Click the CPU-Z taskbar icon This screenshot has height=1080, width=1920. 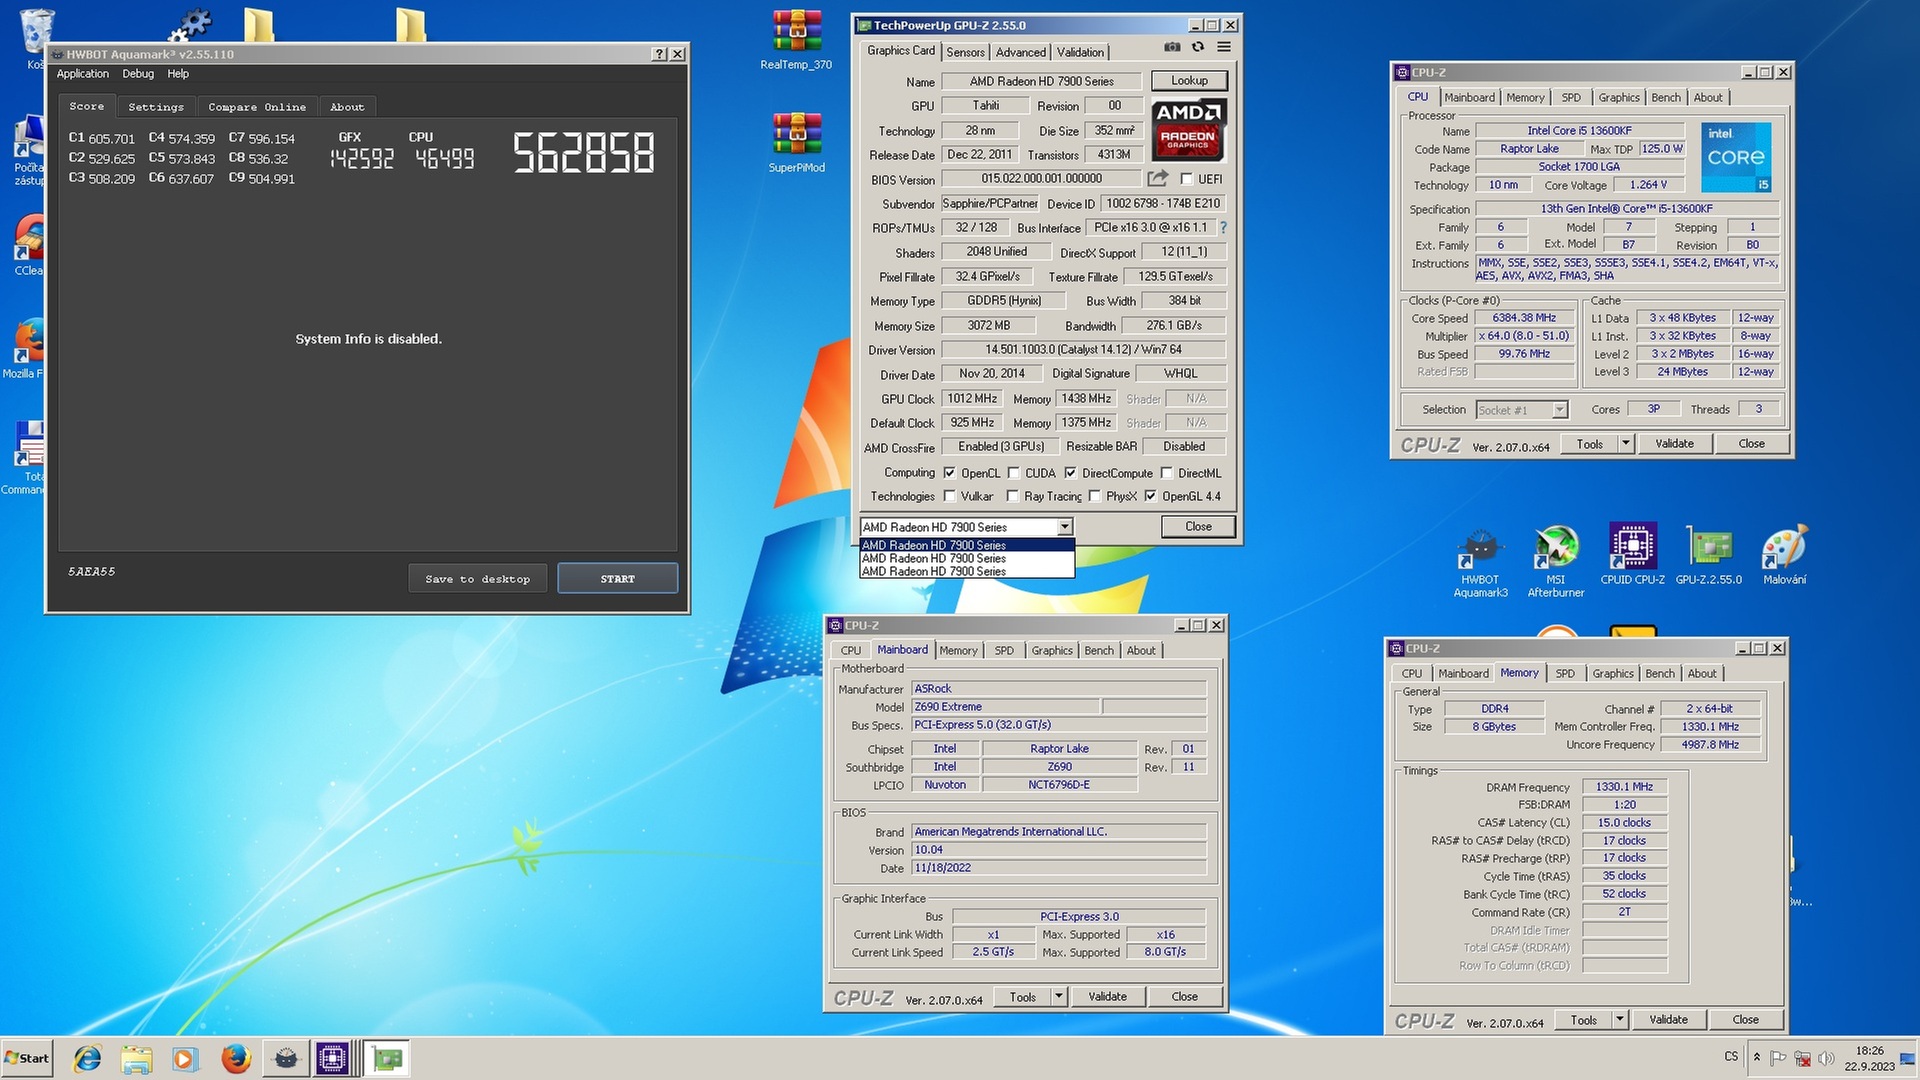(333, 1058)
